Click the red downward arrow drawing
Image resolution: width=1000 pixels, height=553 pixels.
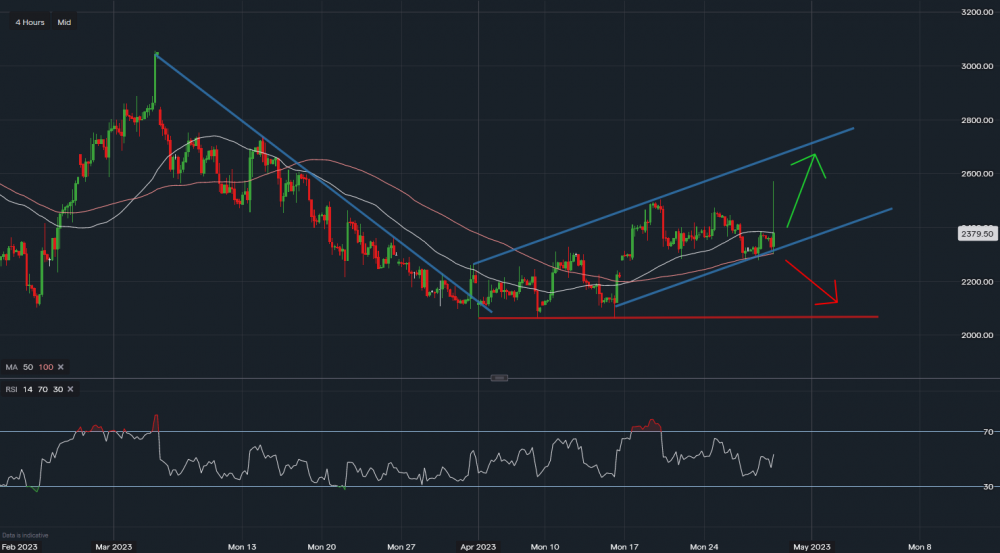812,282
